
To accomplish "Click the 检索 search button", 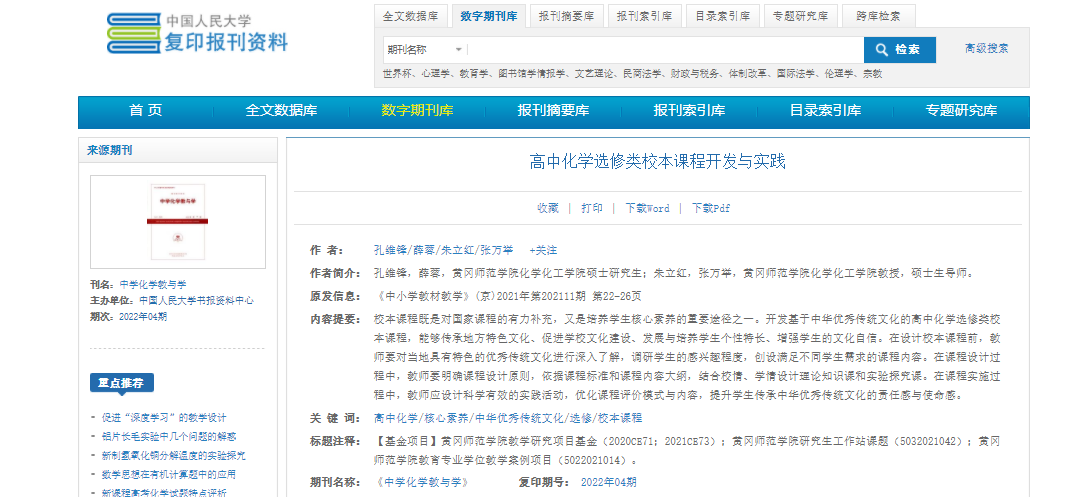I will [899, 50].
